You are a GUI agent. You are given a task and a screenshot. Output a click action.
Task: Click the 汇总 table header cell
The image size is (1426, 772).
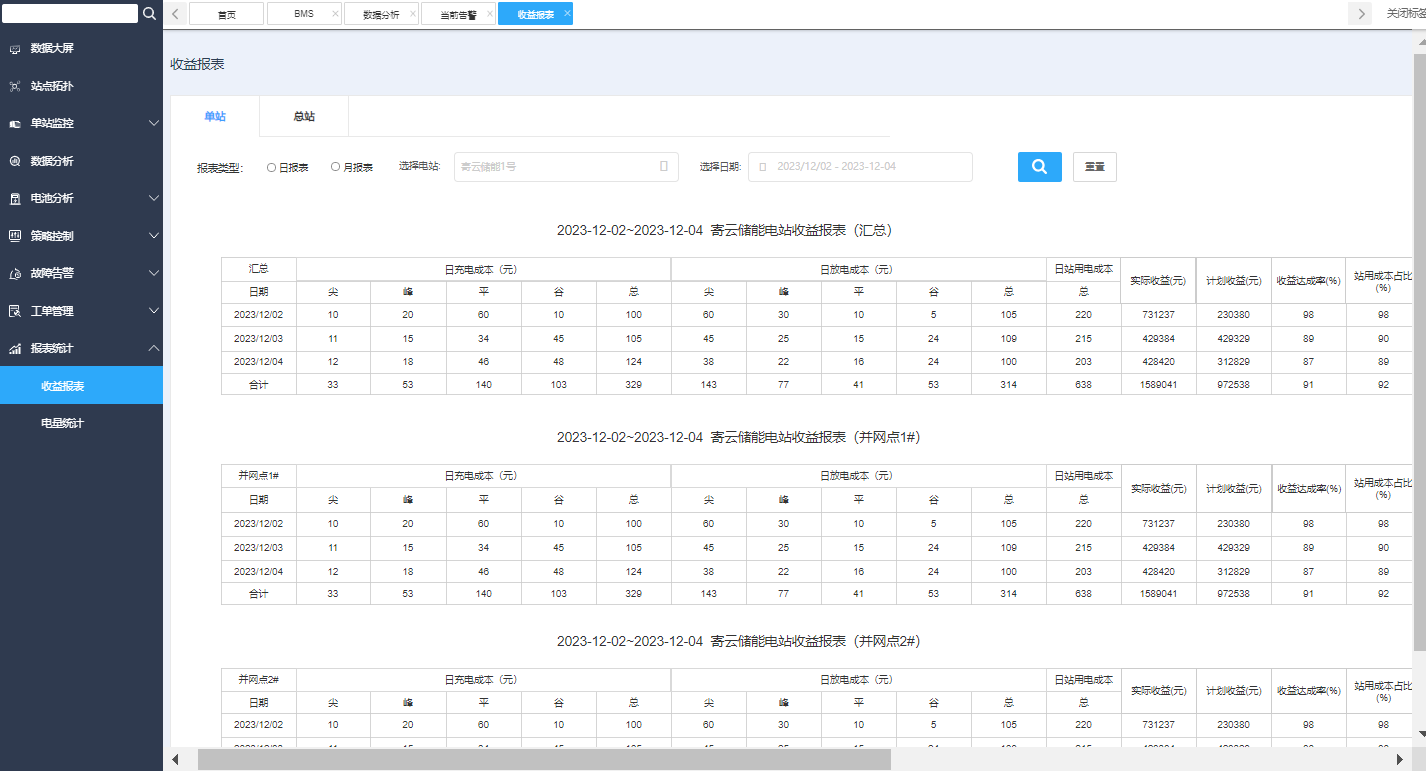point(259,269)
